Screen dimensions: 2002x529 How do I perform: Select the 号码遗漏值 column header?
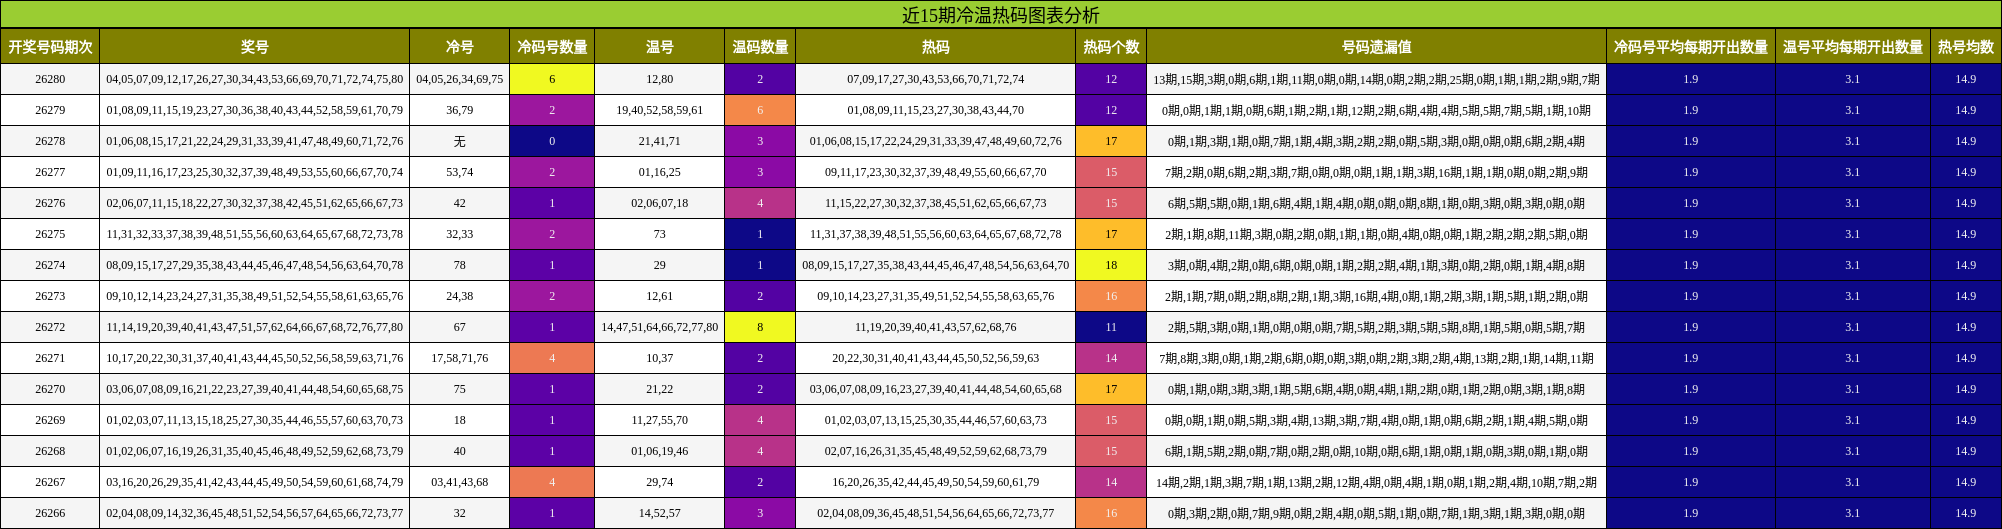[1376, 47]
